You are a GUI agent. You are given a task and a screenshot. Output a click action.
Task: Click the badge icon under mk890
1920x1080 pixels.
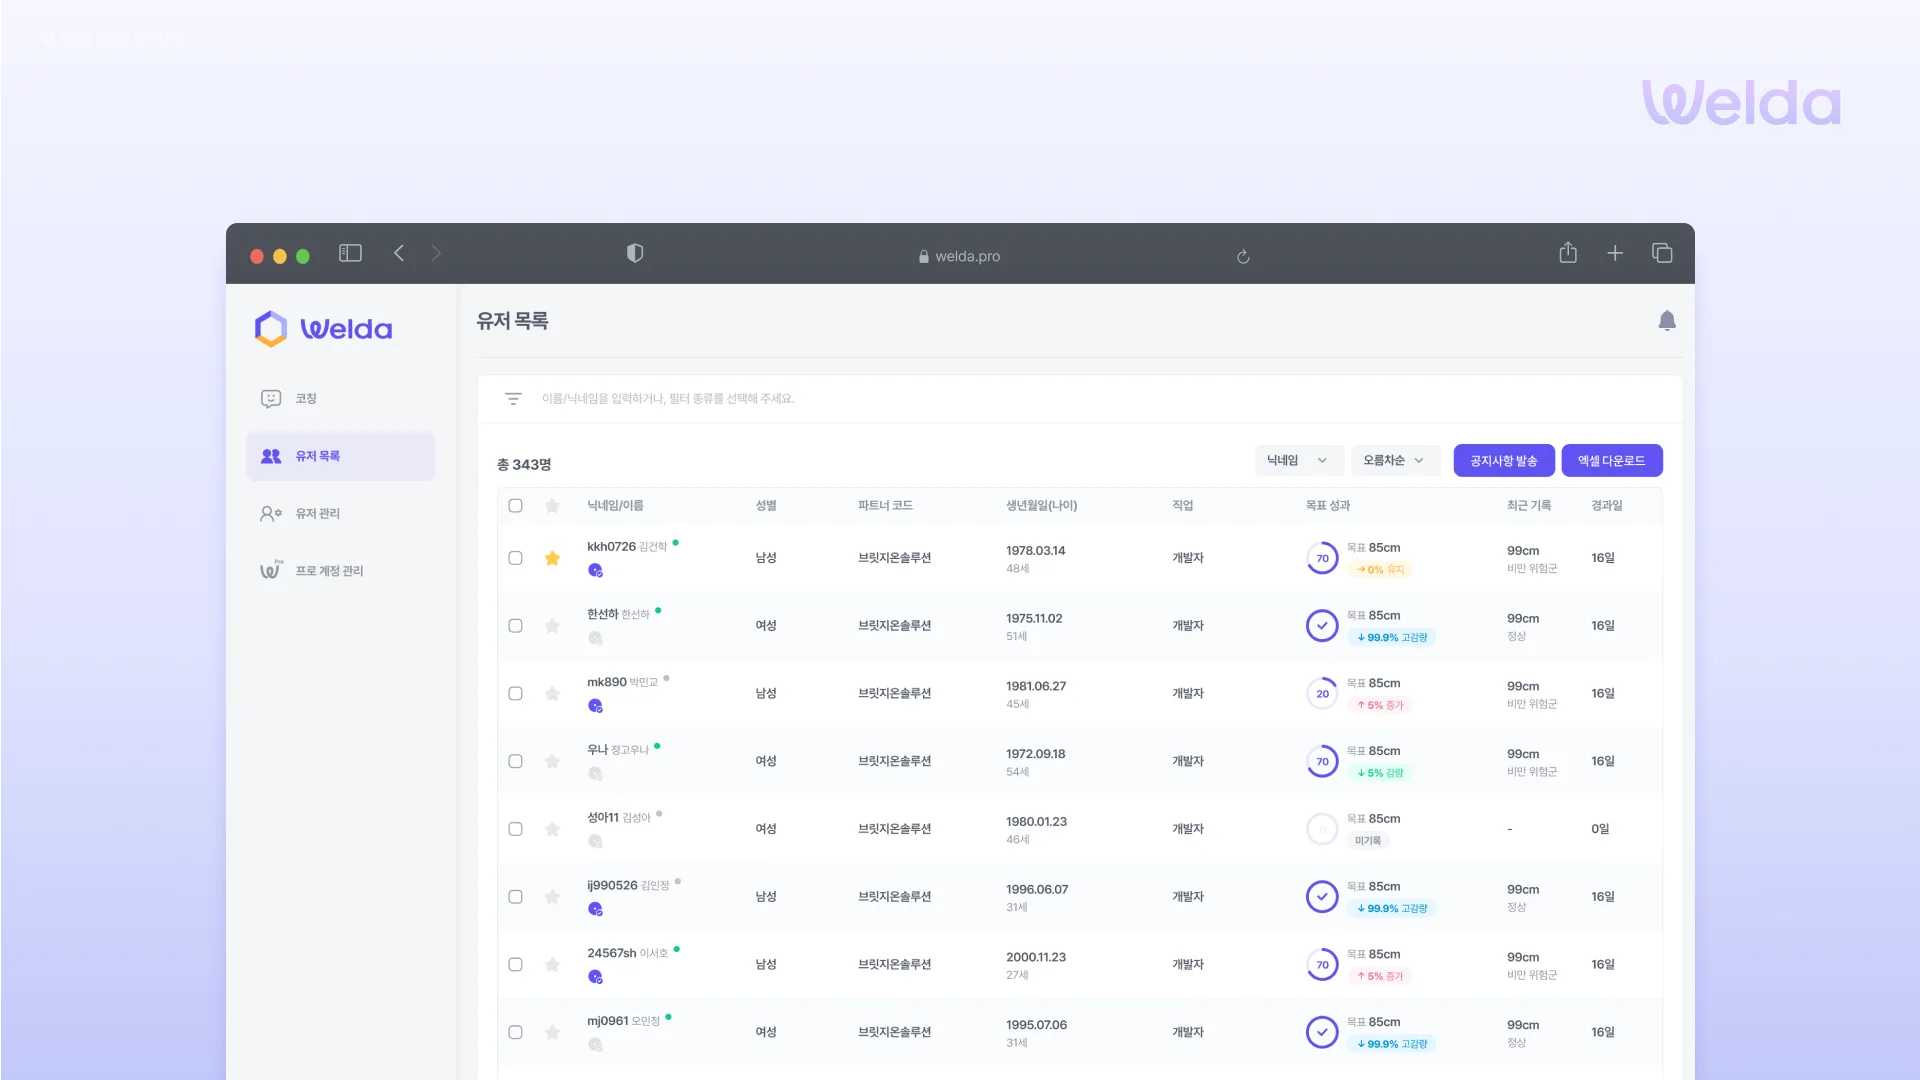(595, 706)
